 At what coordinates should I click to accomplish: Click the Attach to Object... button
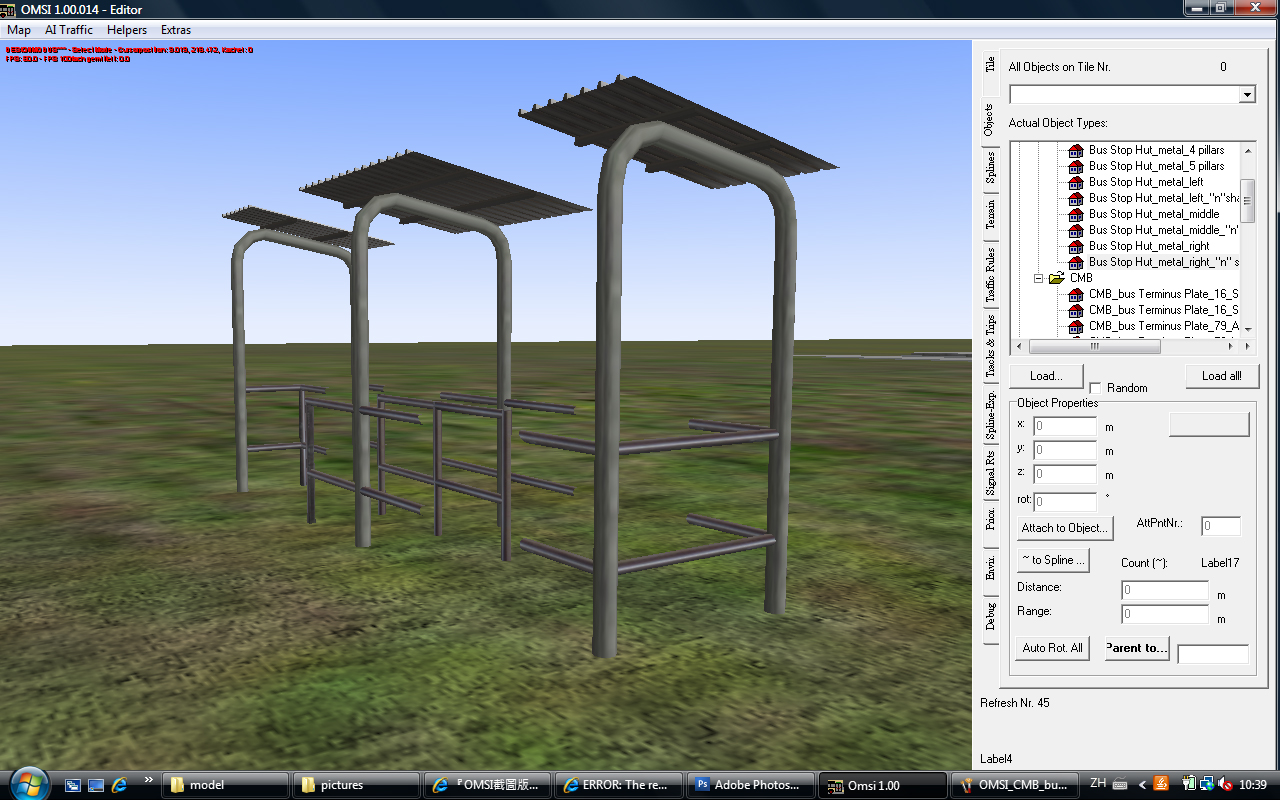(x=1064, y=528)
